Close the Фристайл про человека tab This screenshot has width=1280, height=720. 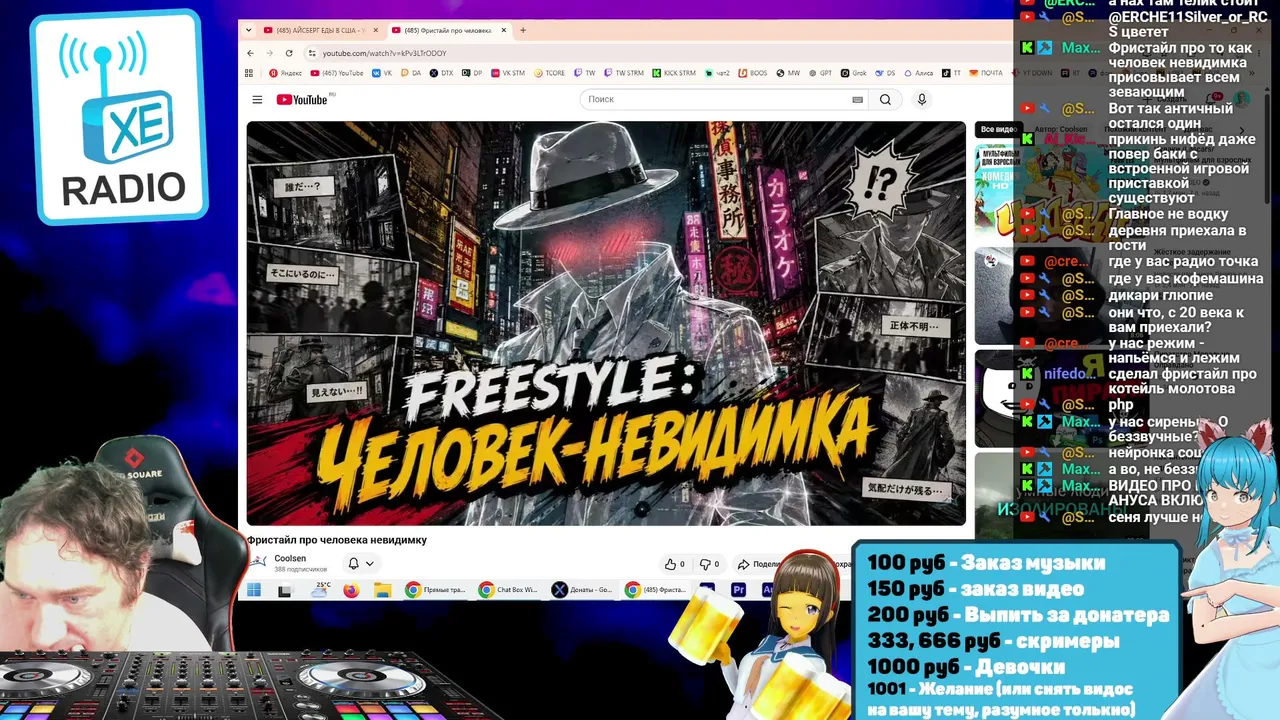point(504,30)
